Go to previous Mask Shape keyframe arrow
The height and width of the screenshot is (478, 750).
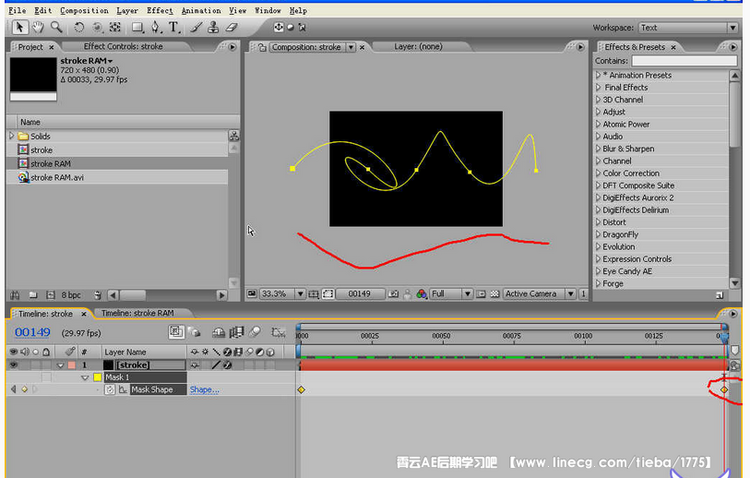13,389
